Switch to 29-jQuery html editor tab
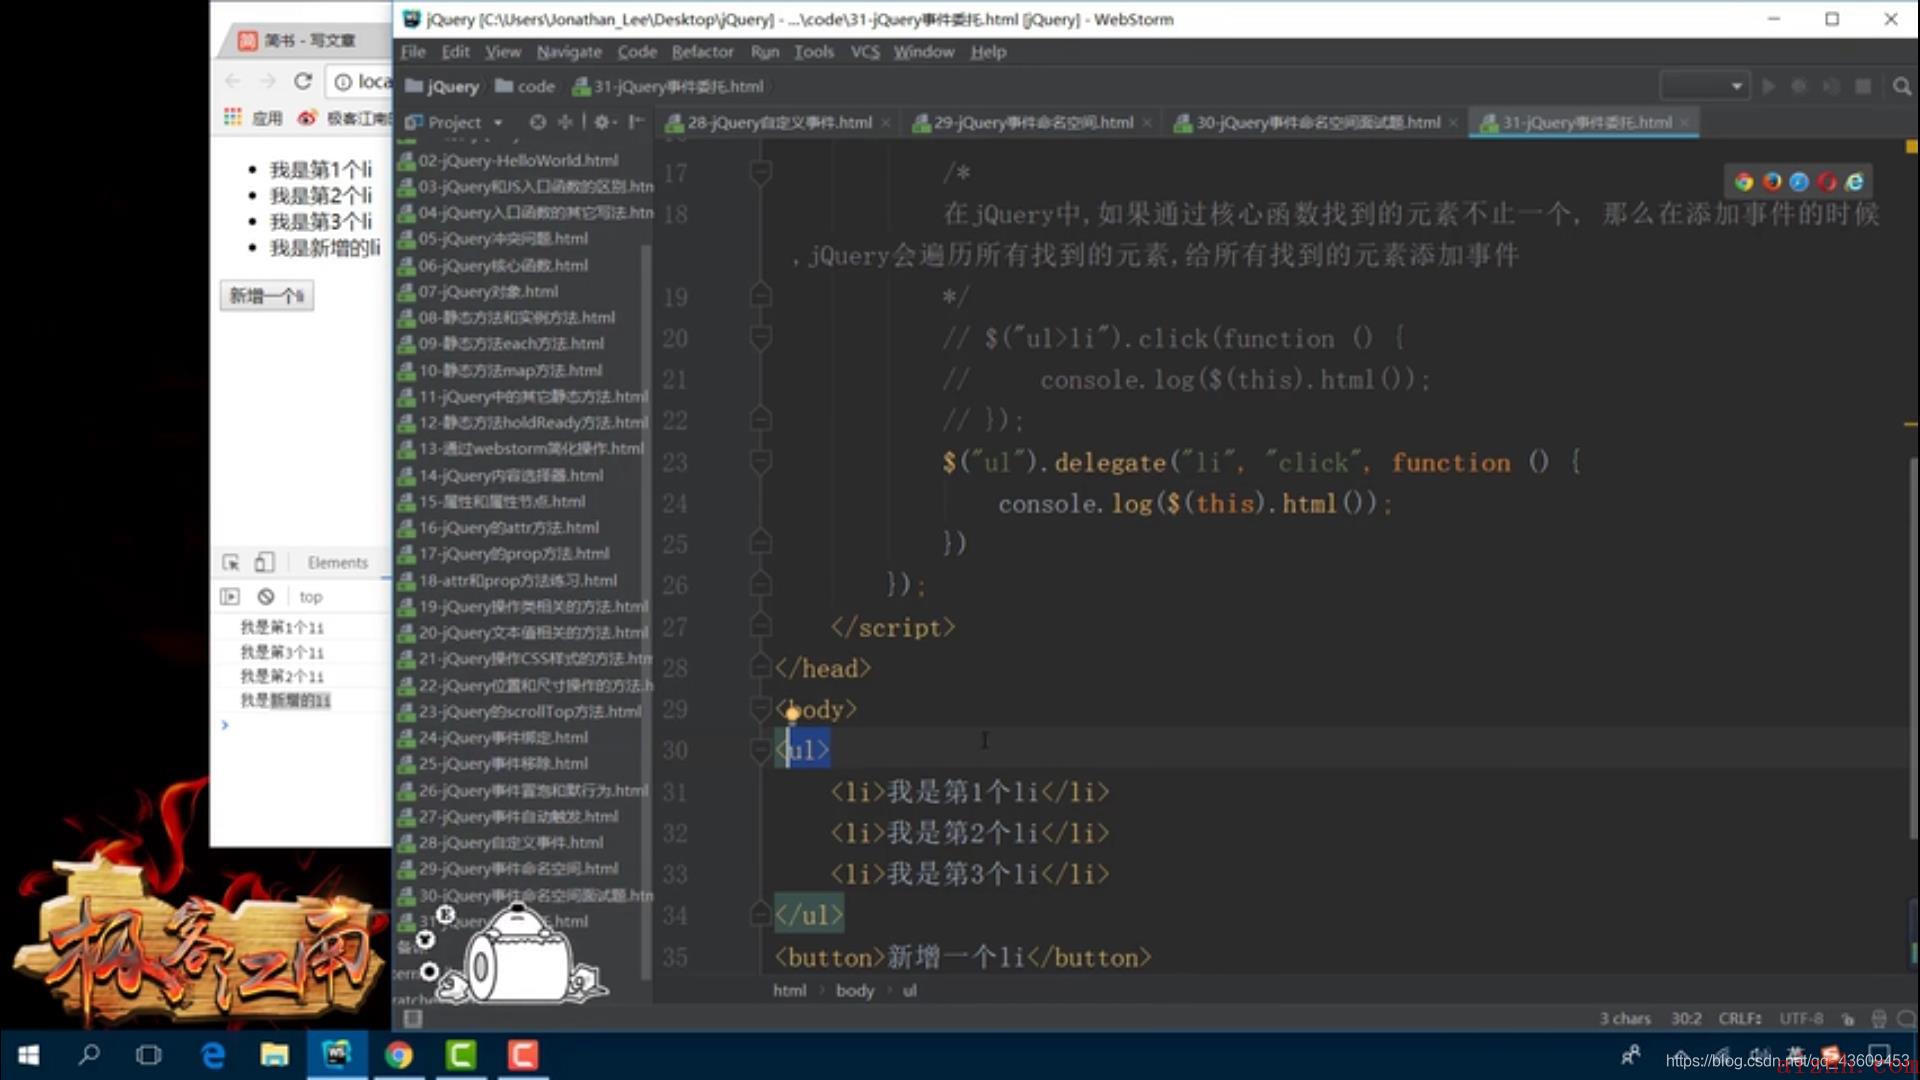 1032,123
